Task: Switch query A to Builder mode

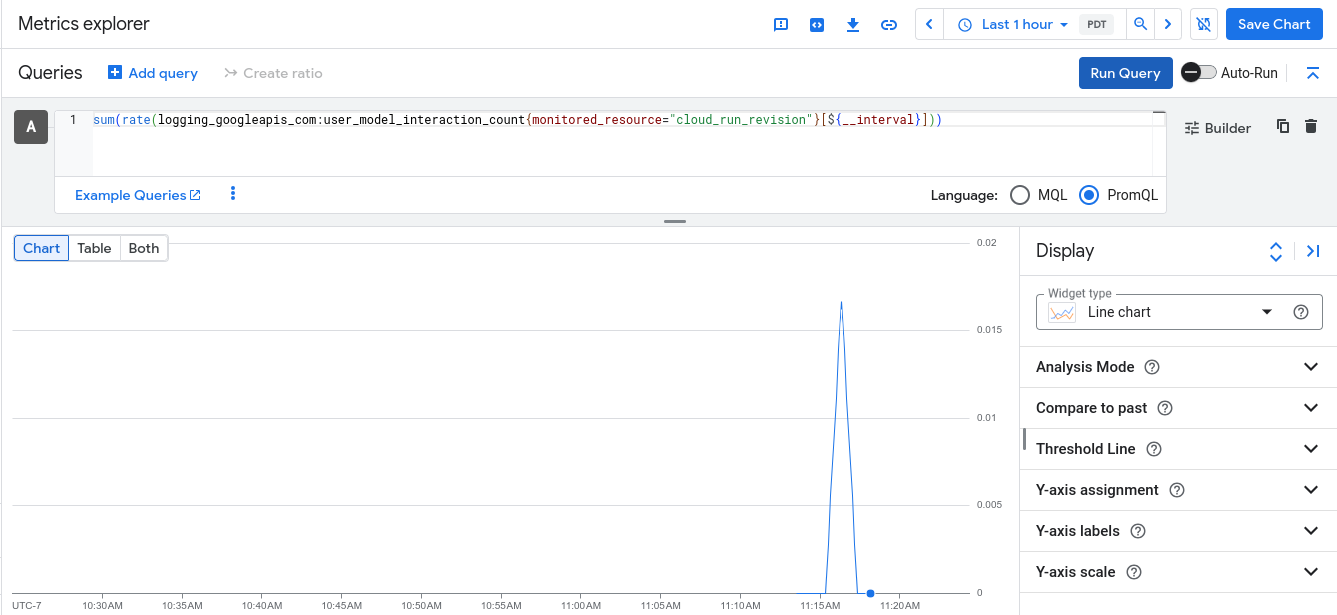Action: (x=1216, y=127)
